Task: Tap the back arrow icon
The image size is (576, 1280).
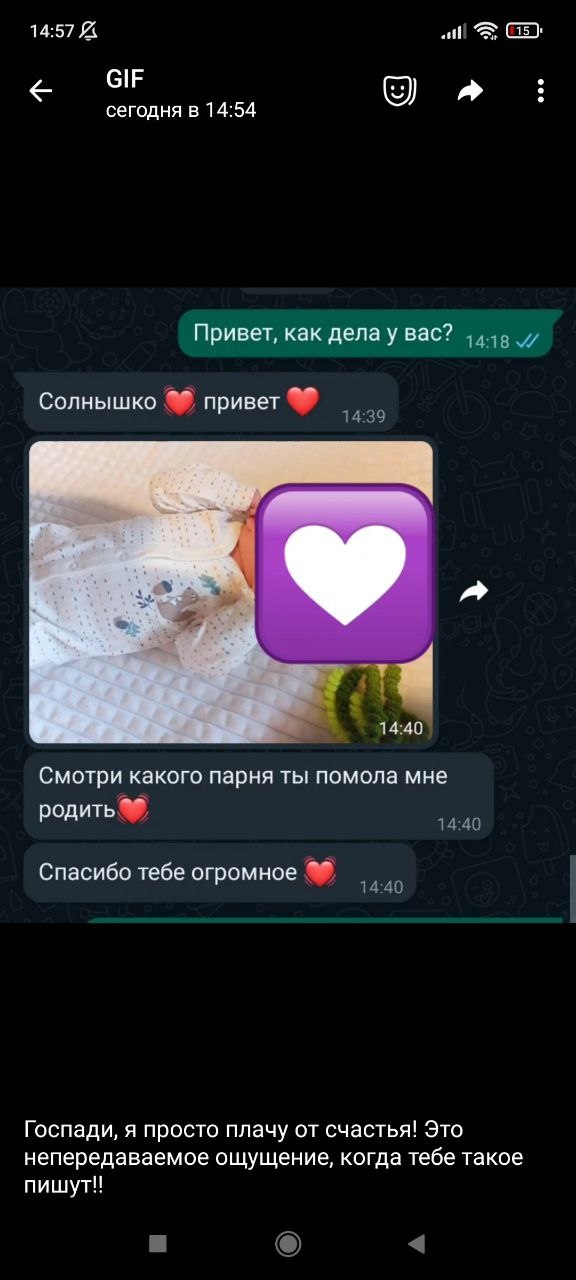Action: [40, 92]
